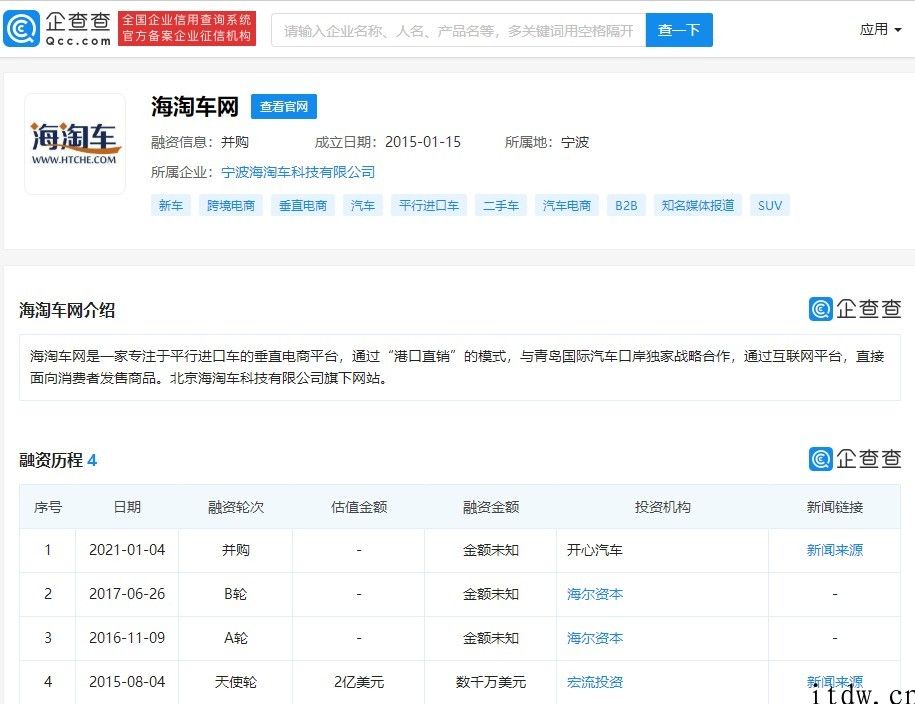Click the 融资历程 section heading

coord(58,460)
